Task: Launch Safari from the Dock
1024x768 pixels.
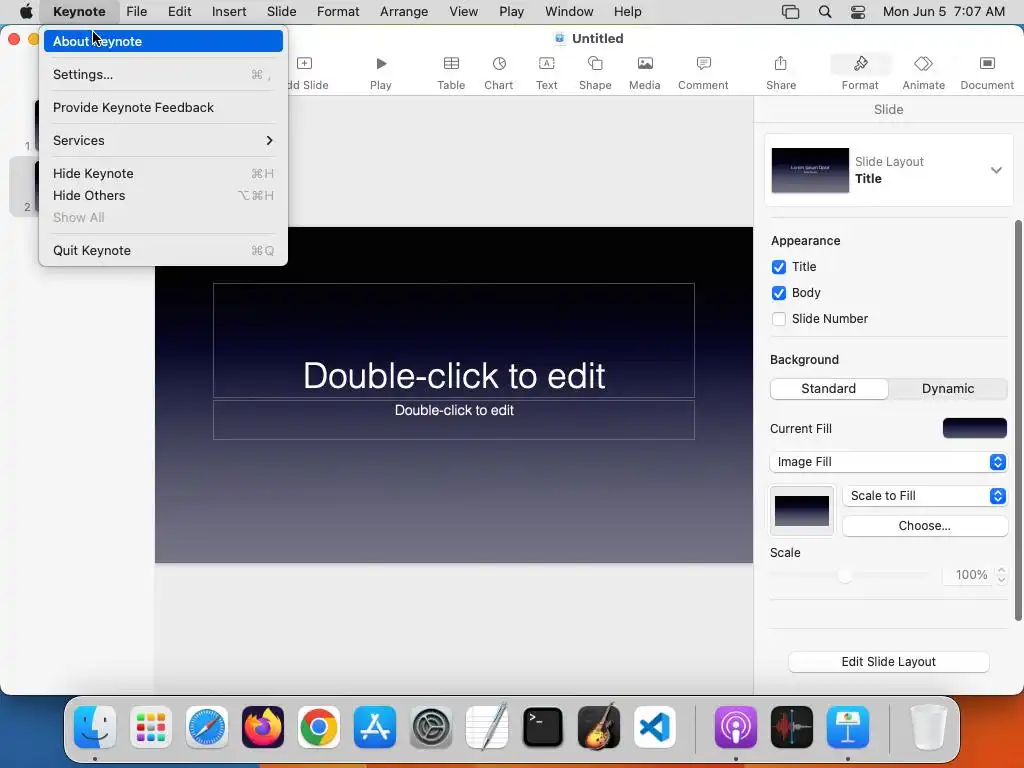Action: pos(207,727)
